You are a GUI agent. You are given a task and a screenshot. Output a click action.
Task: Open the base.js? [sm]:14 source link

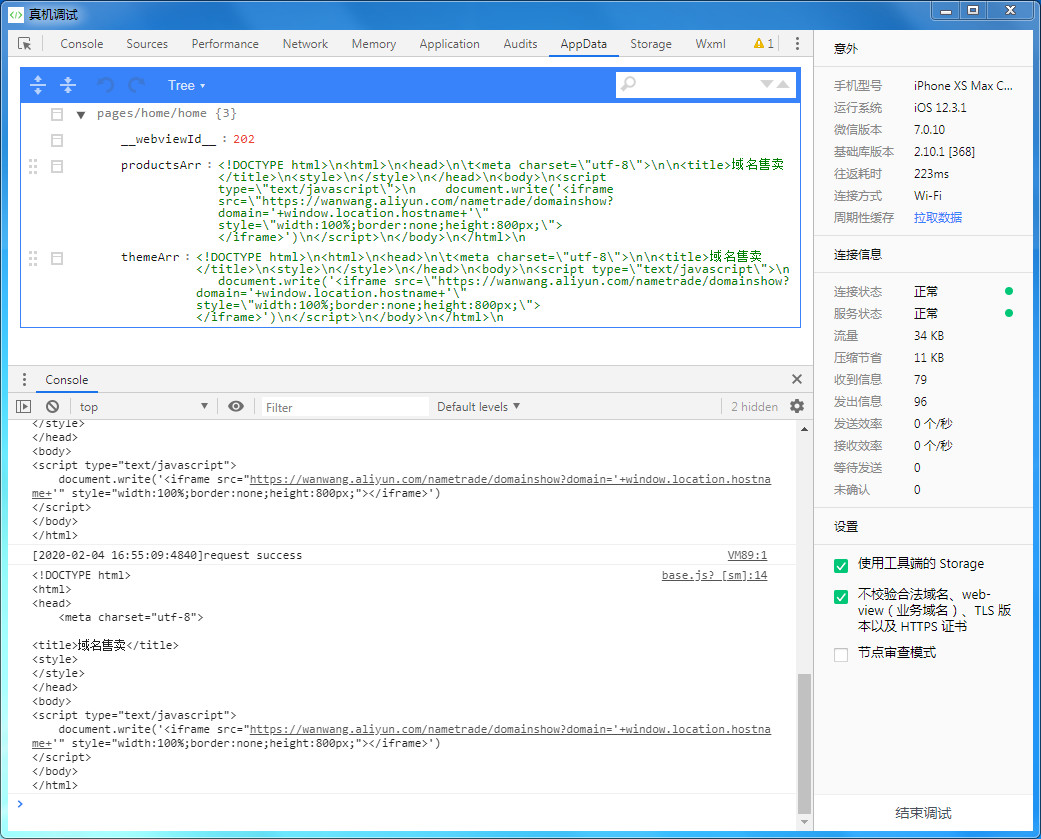click(x=714, y=575)
